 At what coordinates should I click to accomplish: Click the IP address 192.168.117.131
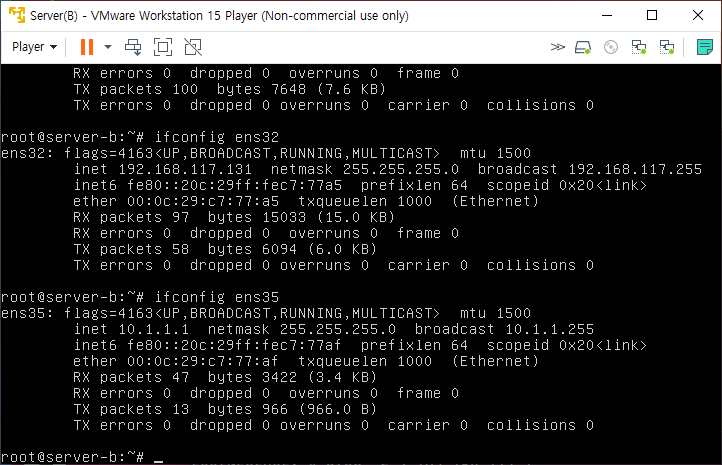(185, 169)
